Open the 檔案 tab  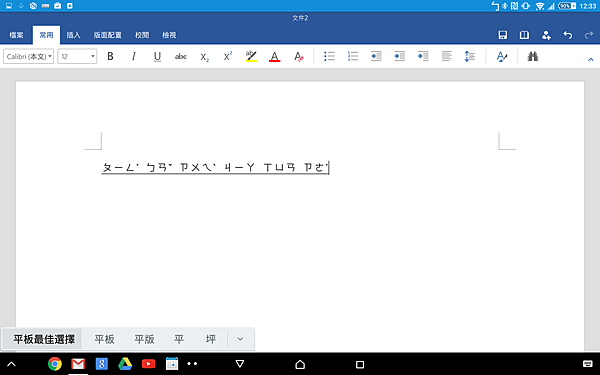tap(16, 35)
